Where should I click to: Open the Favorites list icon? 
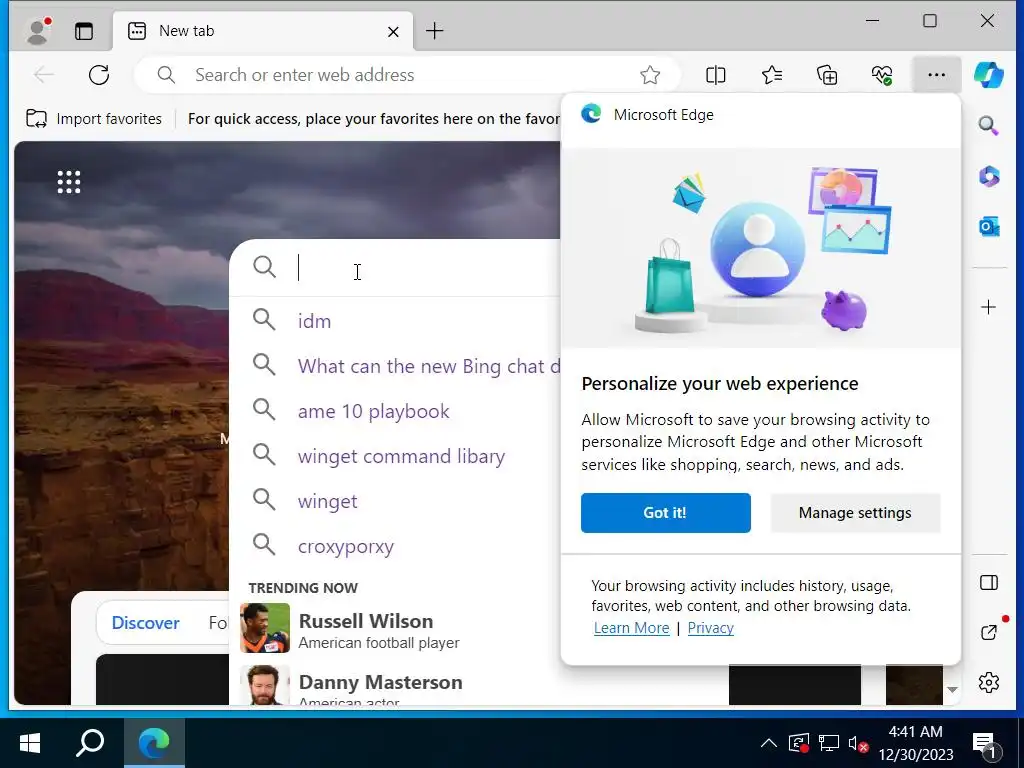click(x=772, y=75)
